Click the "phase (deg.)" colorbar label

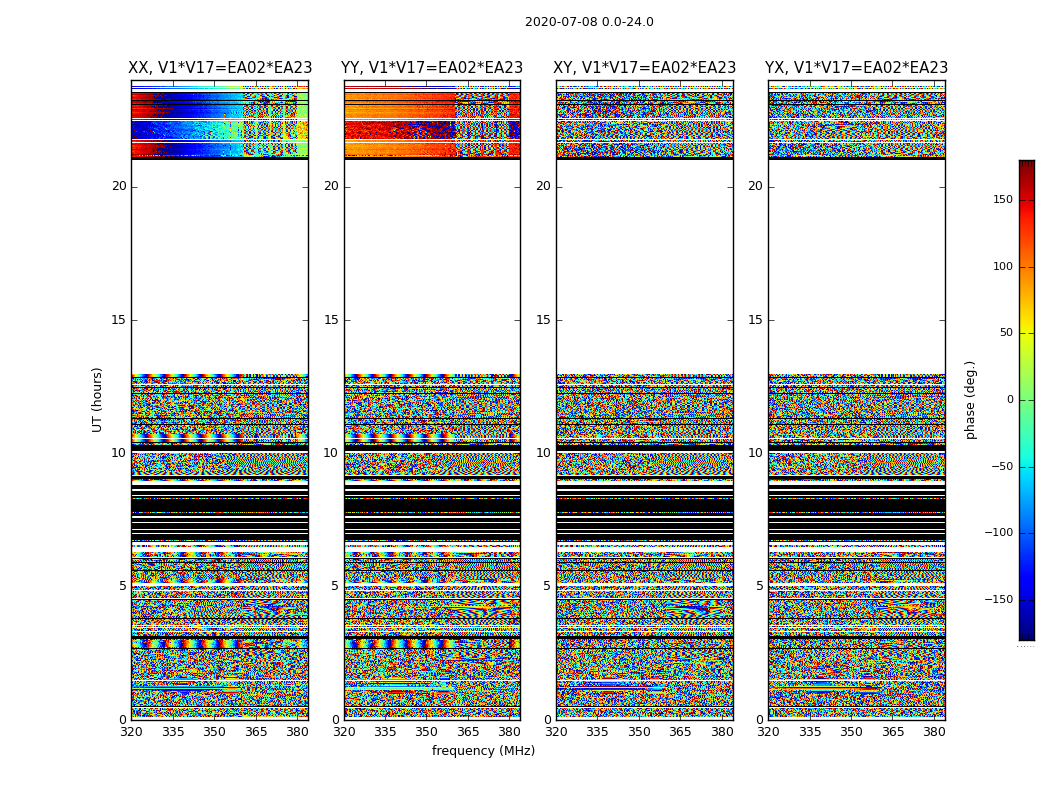point(970,400)
